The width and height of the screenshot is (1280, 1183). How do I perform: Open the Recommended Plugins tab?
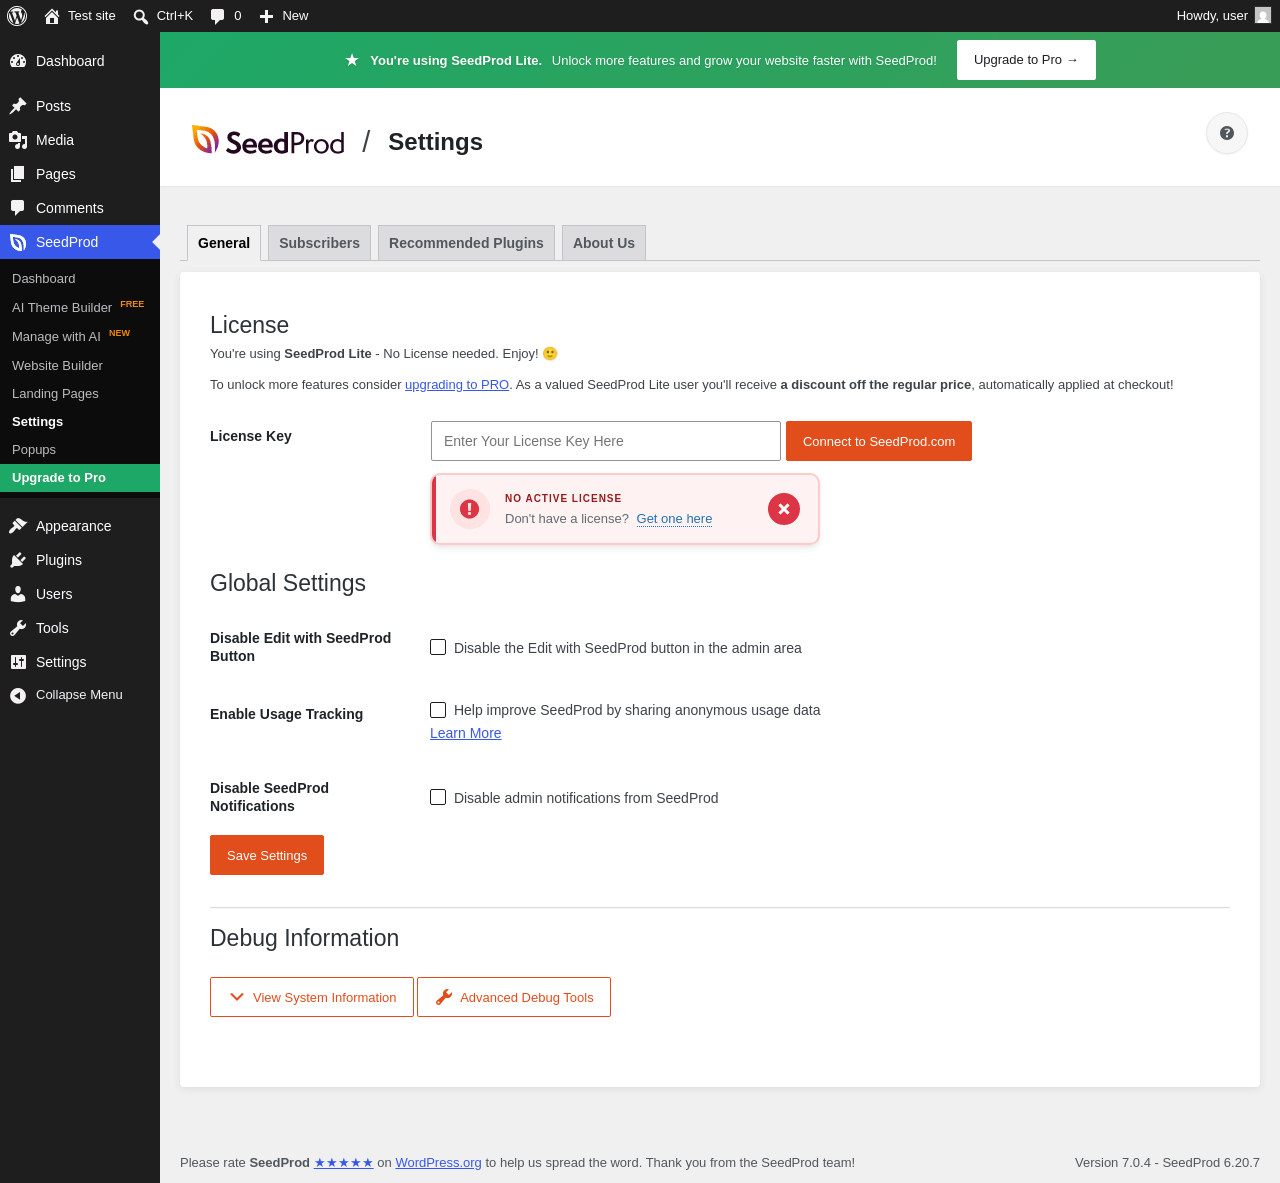click(466, 243)
